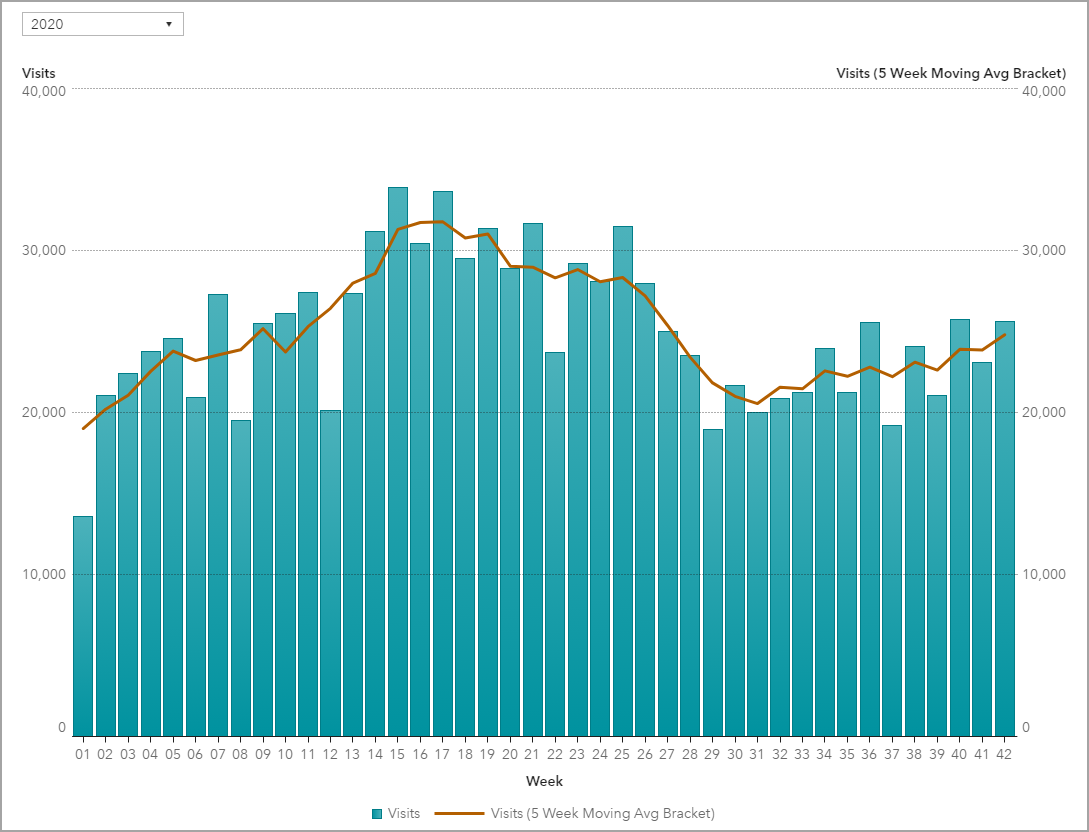Click the bar for week 01

pos(83,625)
